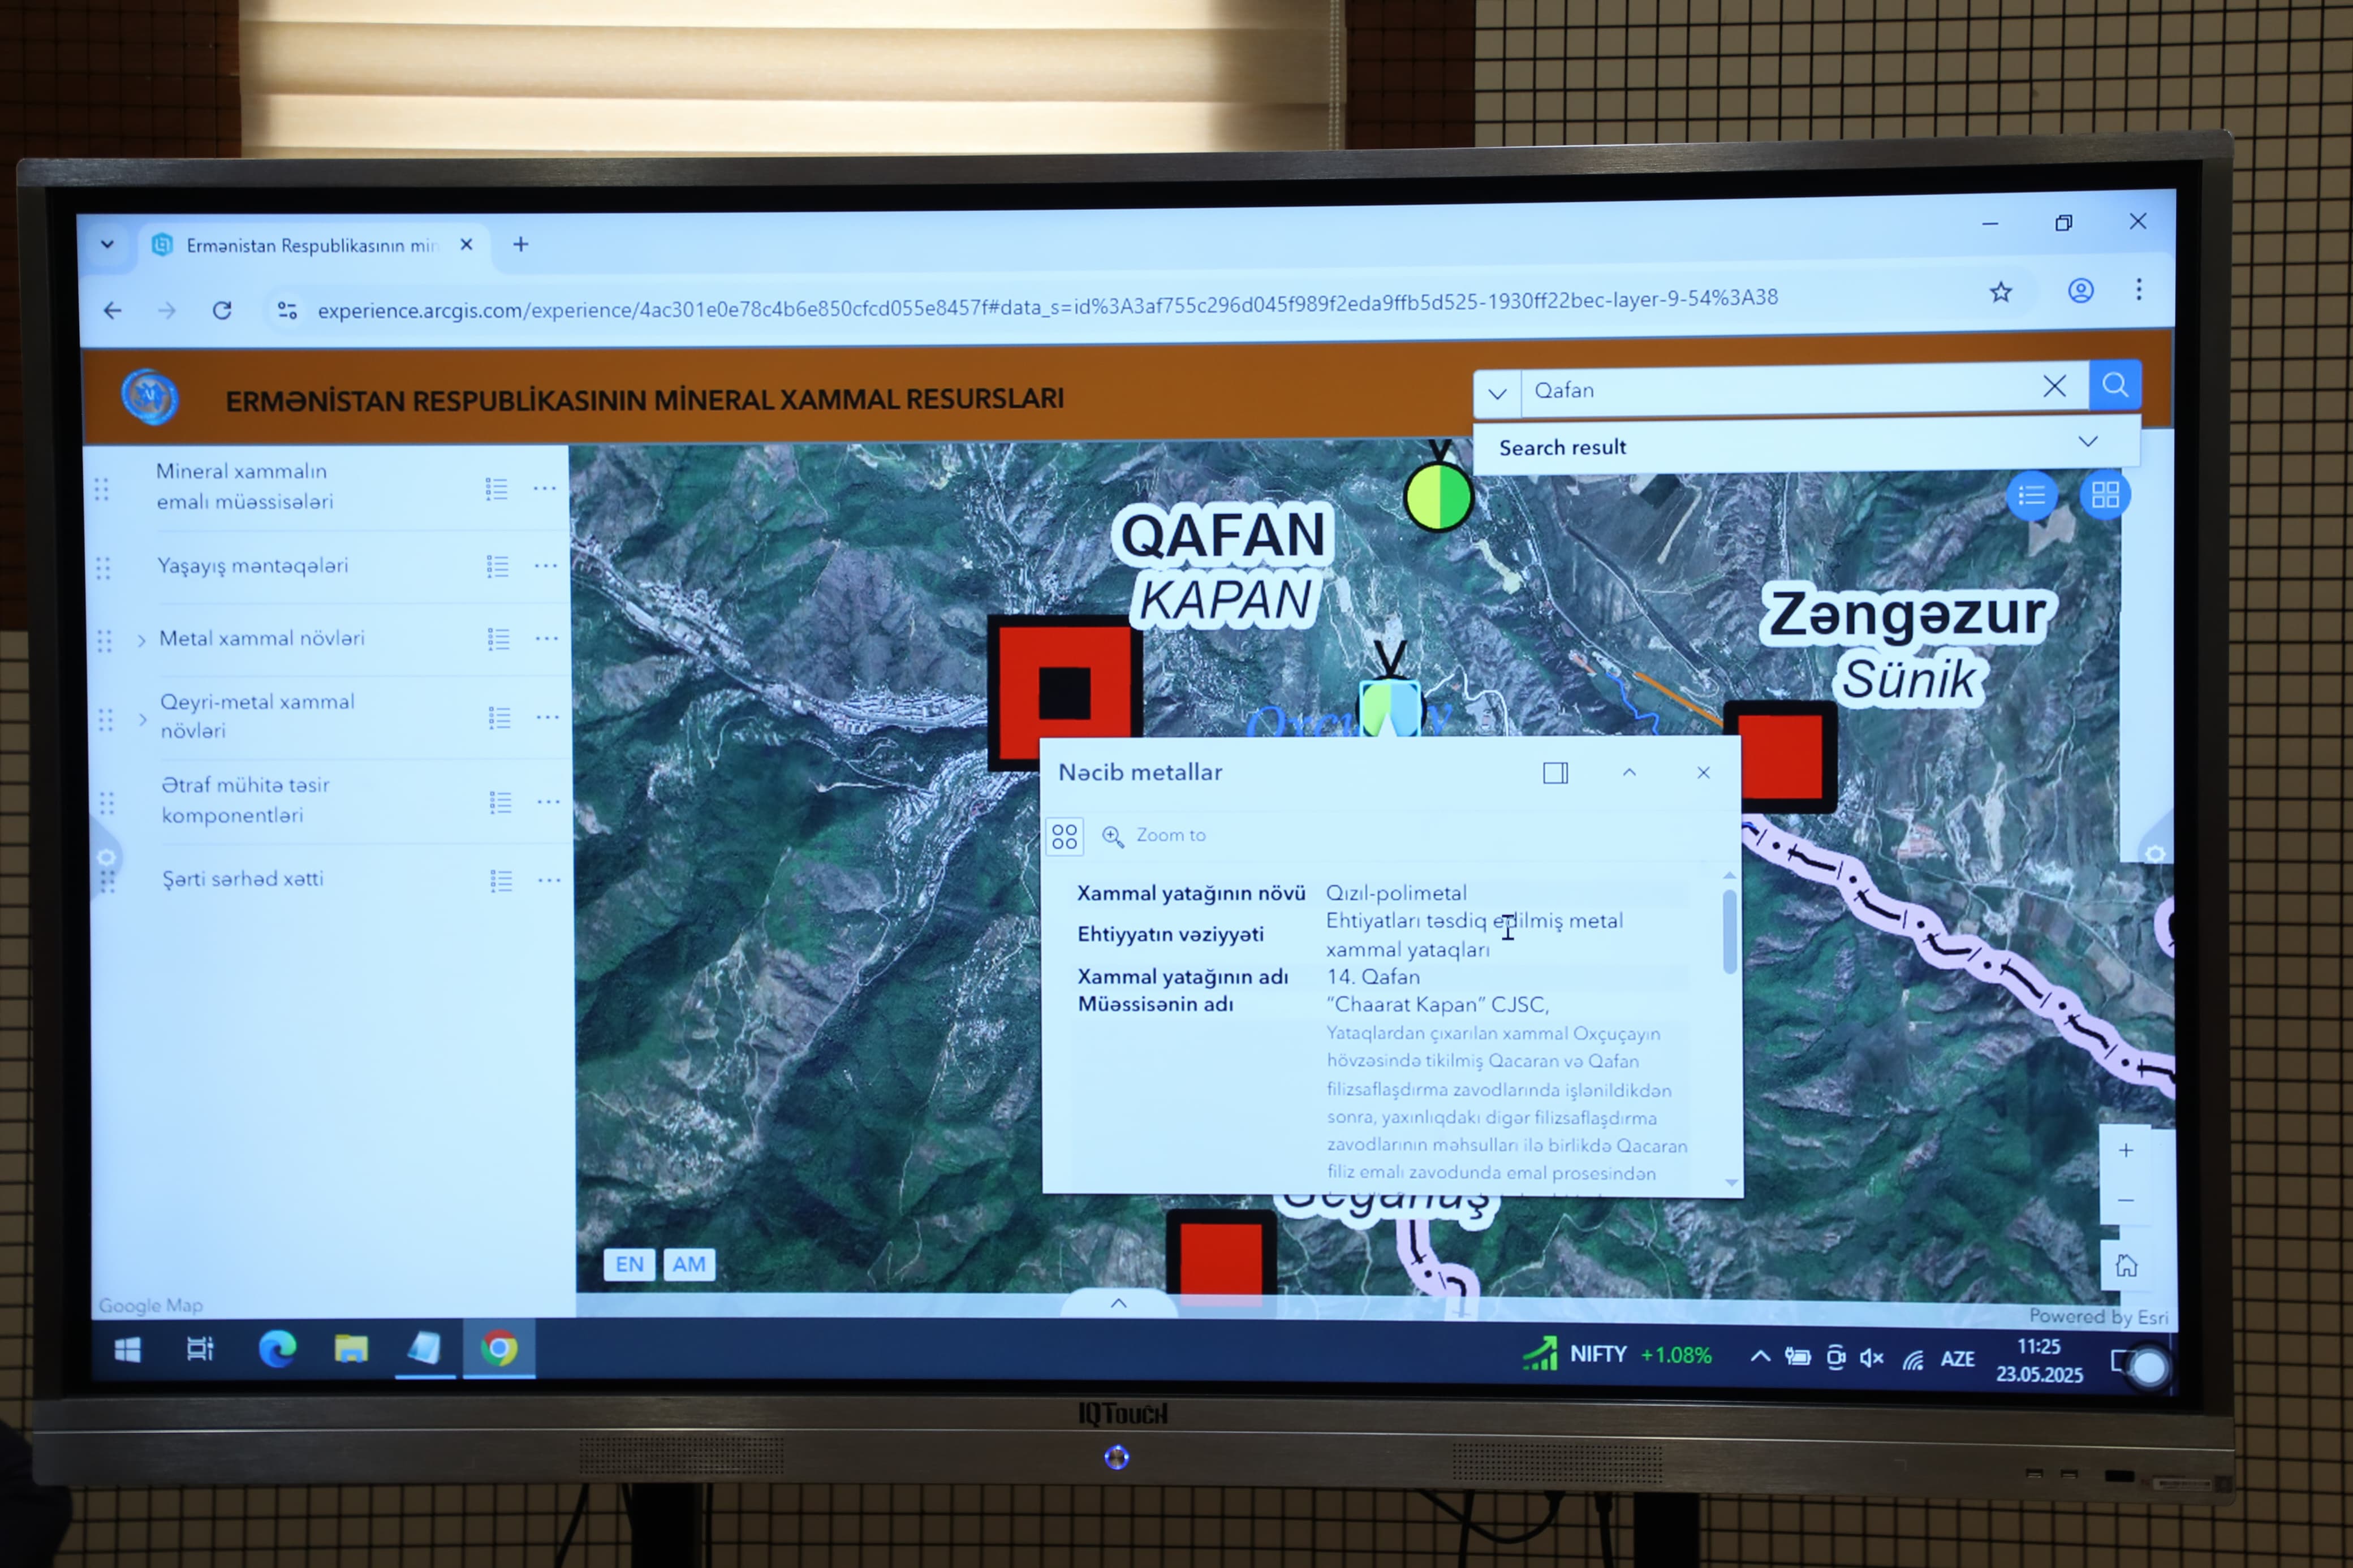This screenshot has height=1568, width=2353.
Task: Zoom out of the map
Action: click(x=2126, y=1200)
